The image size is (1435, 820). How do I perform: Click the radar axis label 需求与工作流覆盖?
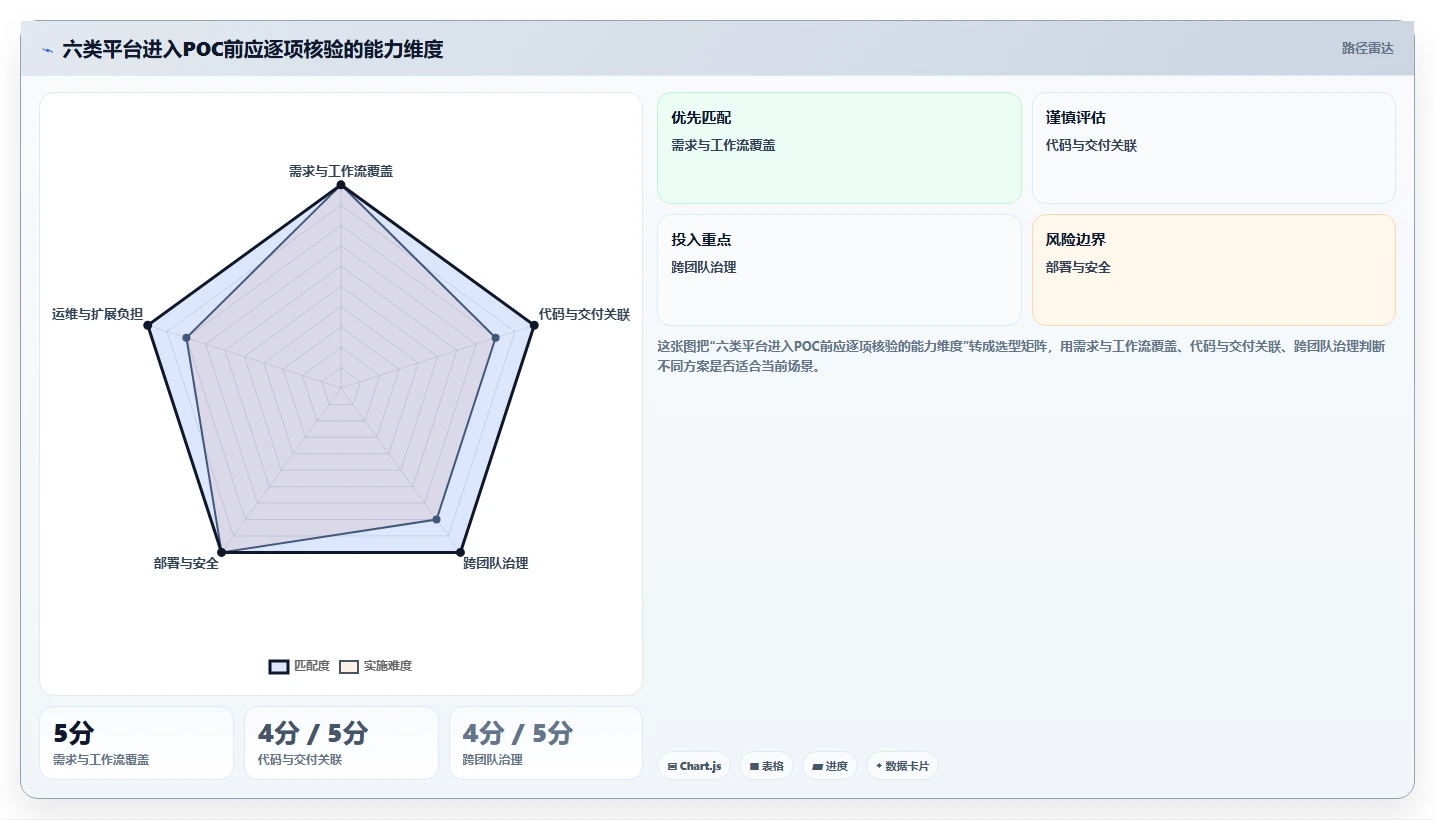tap(341, 171)
